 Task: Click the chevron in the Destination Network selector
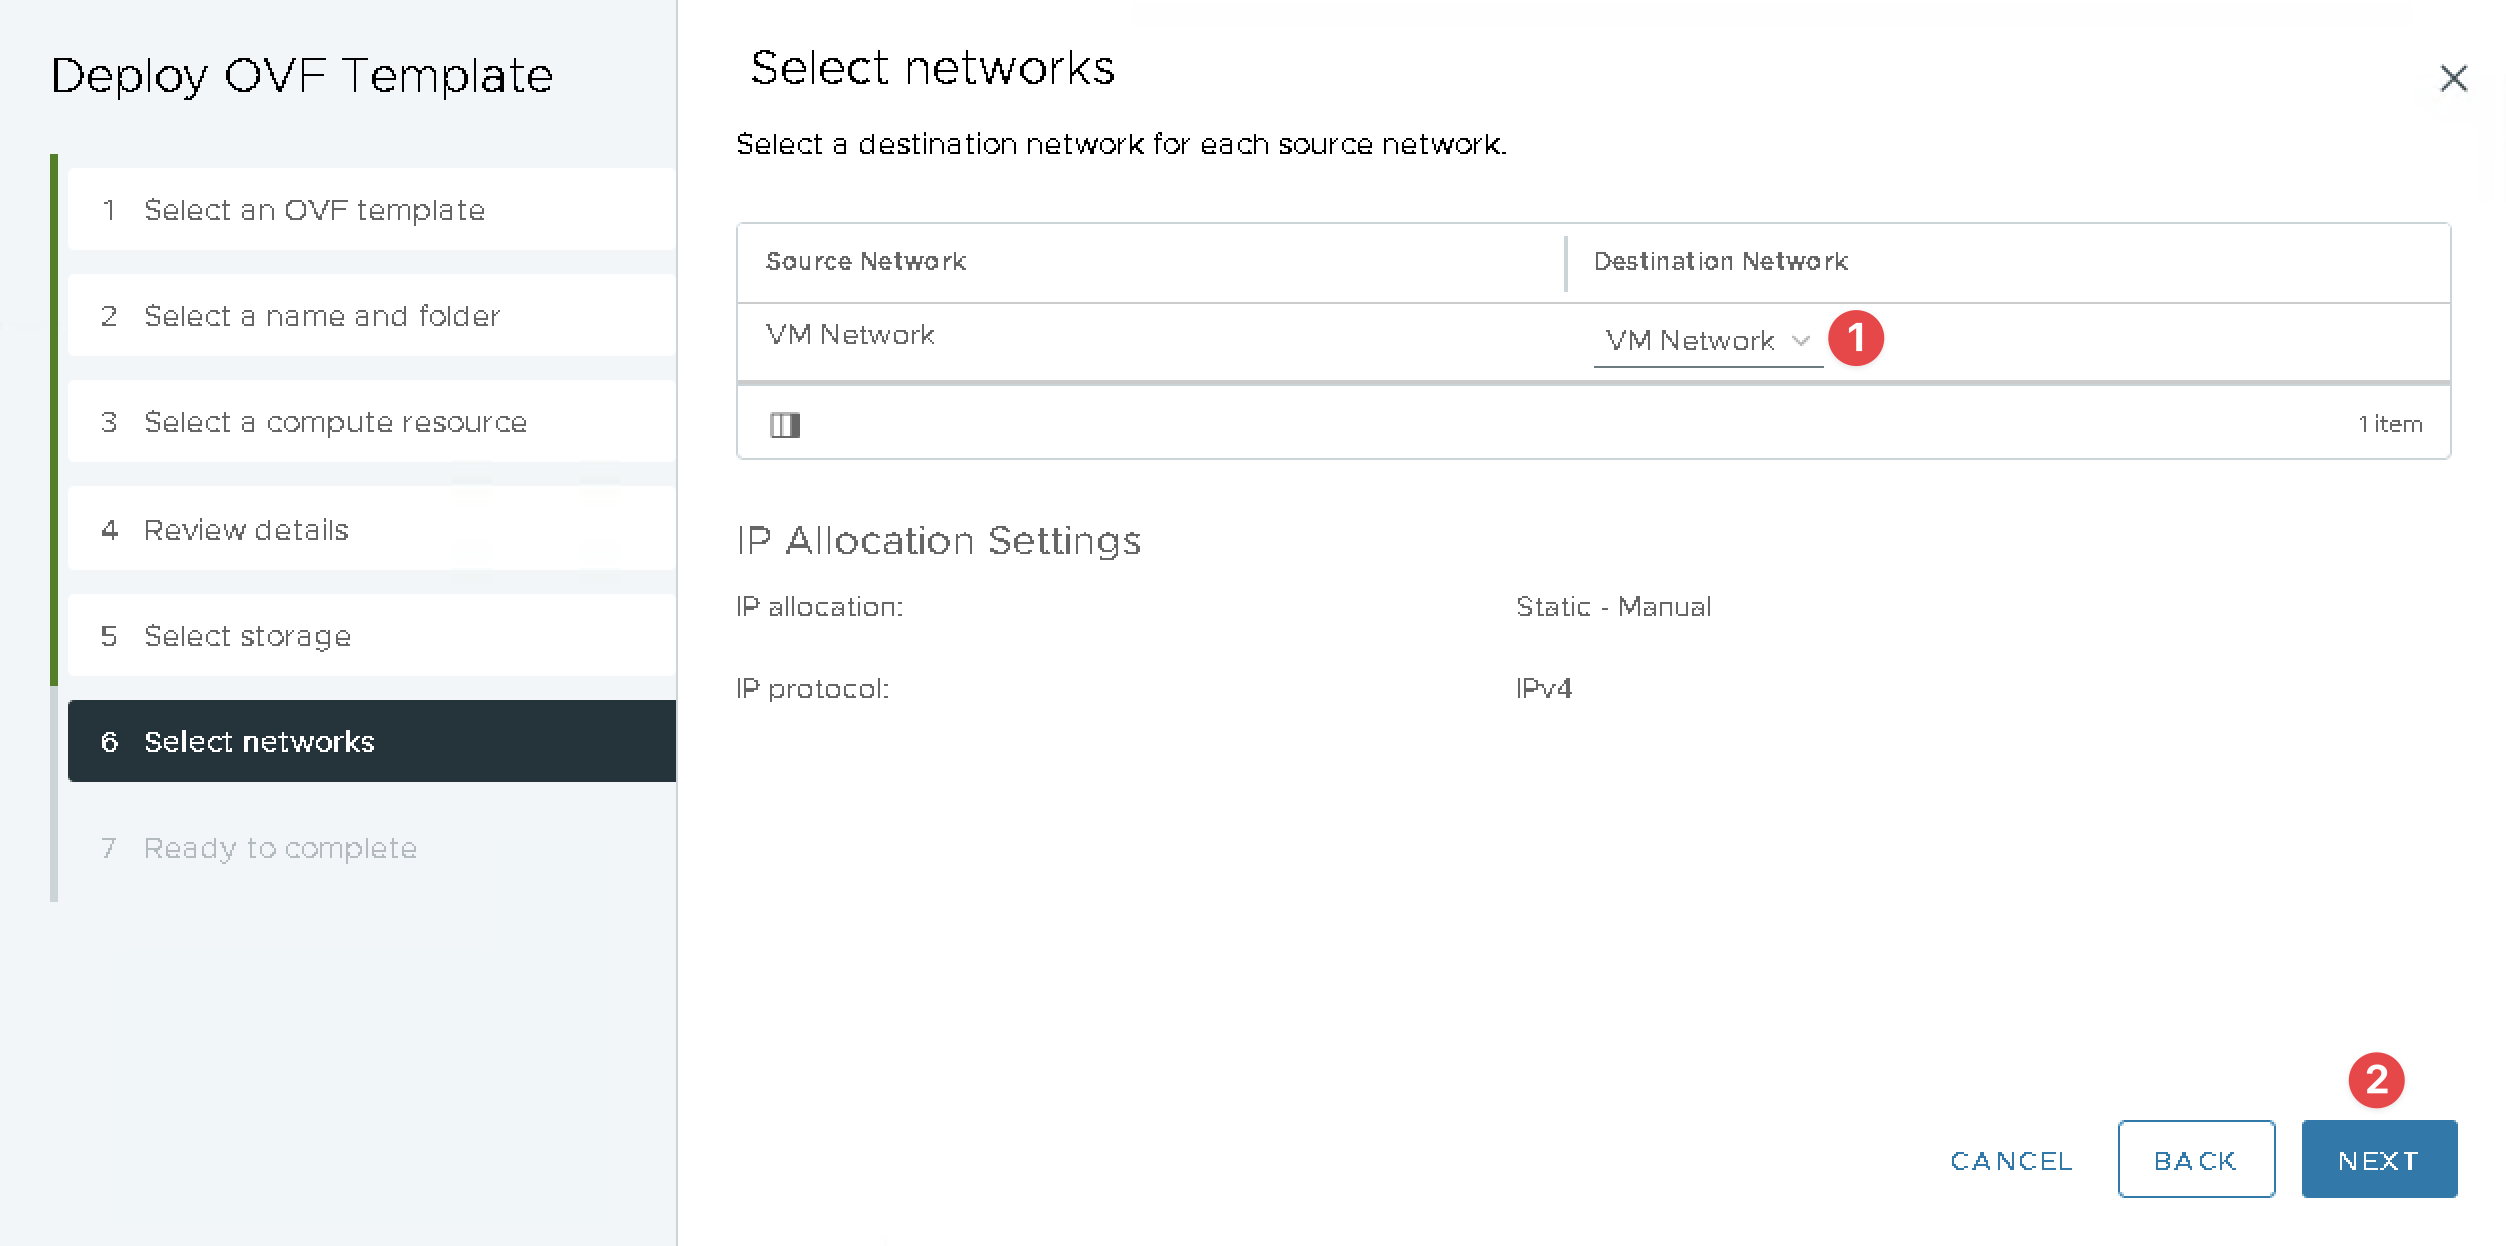pyautogui.click(x=1801, y=341)
